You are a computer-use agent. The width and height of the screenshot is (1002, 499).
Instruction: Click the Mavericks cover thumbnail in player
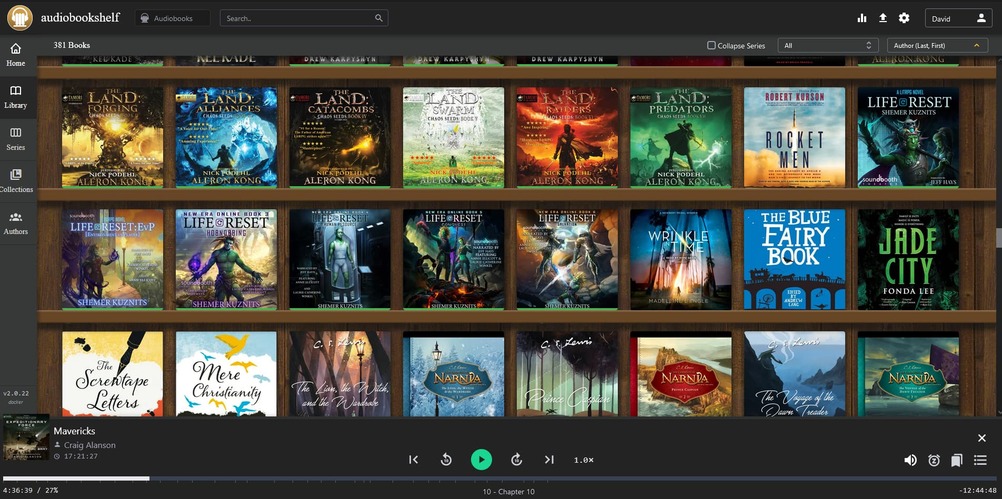(26, 438)
